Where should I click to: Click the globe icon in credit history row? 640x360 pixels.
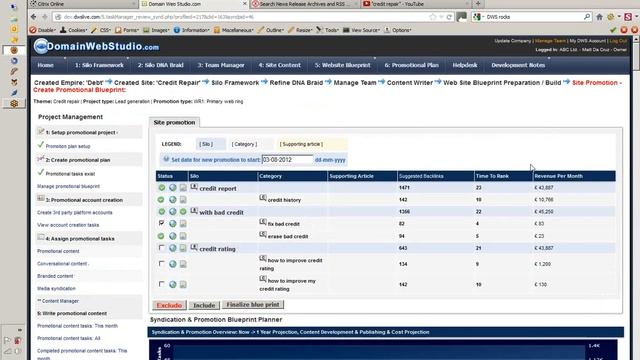[173, 200]
